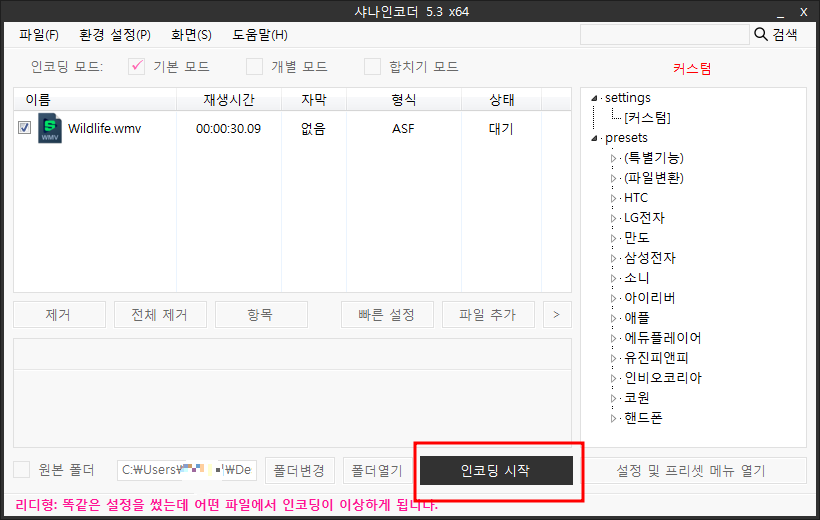Expand the 코원 preset group
The height and width of the screenshot is (520, 820).
point(613,398)
